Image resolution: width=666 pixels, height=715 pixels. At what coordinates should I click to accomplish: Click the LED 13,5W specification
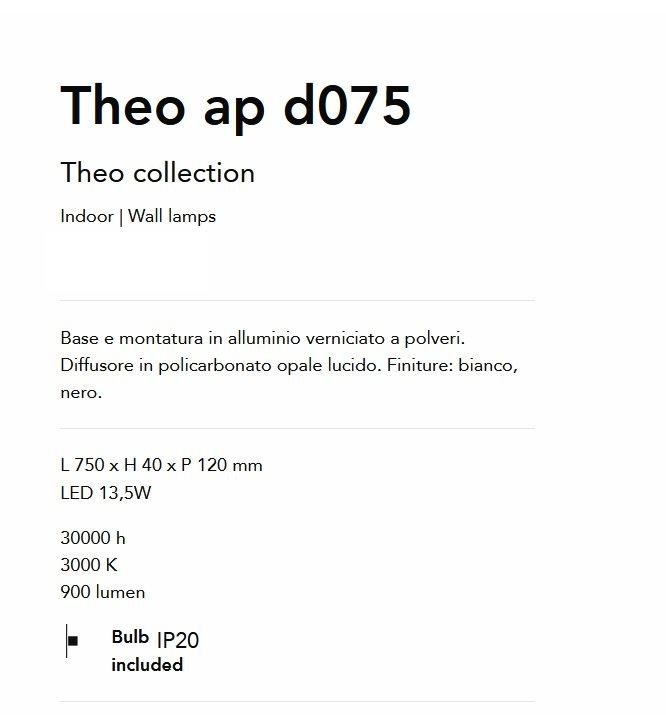[x=106, y=492]
